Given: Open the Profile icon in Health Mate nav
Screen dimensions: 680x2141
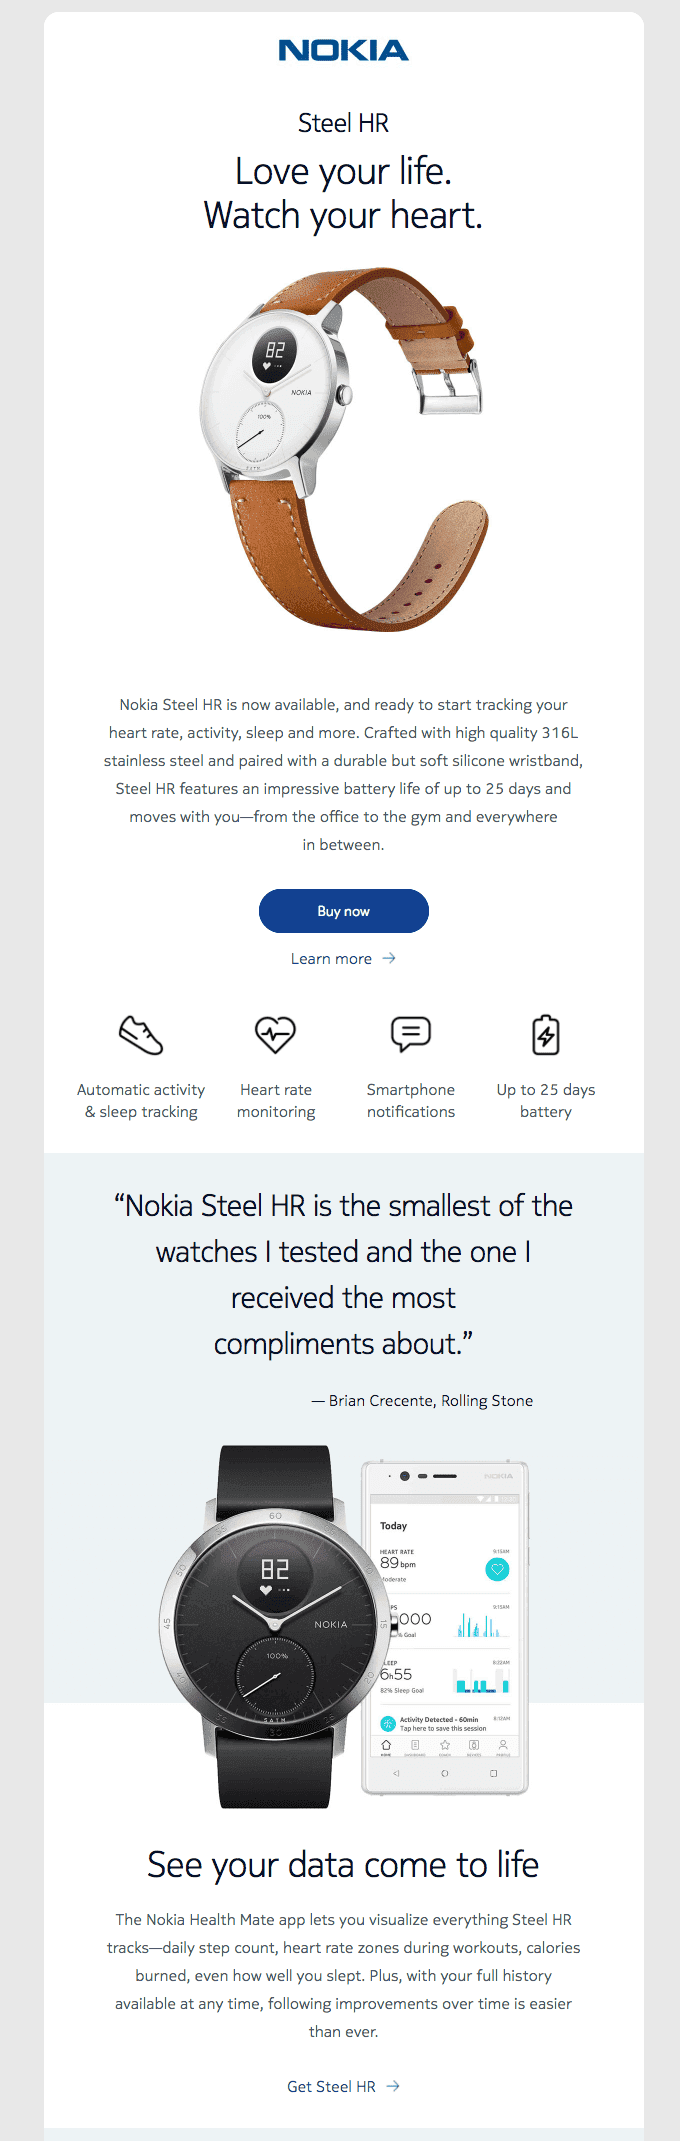Looking at the screenshot, I should pos(503,1744).
